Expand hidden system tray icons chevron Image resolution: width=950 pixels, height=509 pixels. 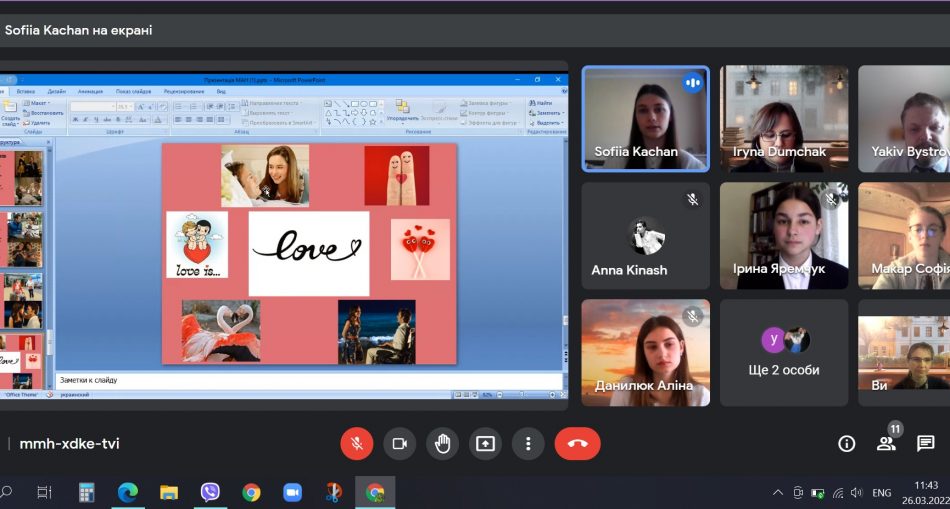[x=778, y=492]
